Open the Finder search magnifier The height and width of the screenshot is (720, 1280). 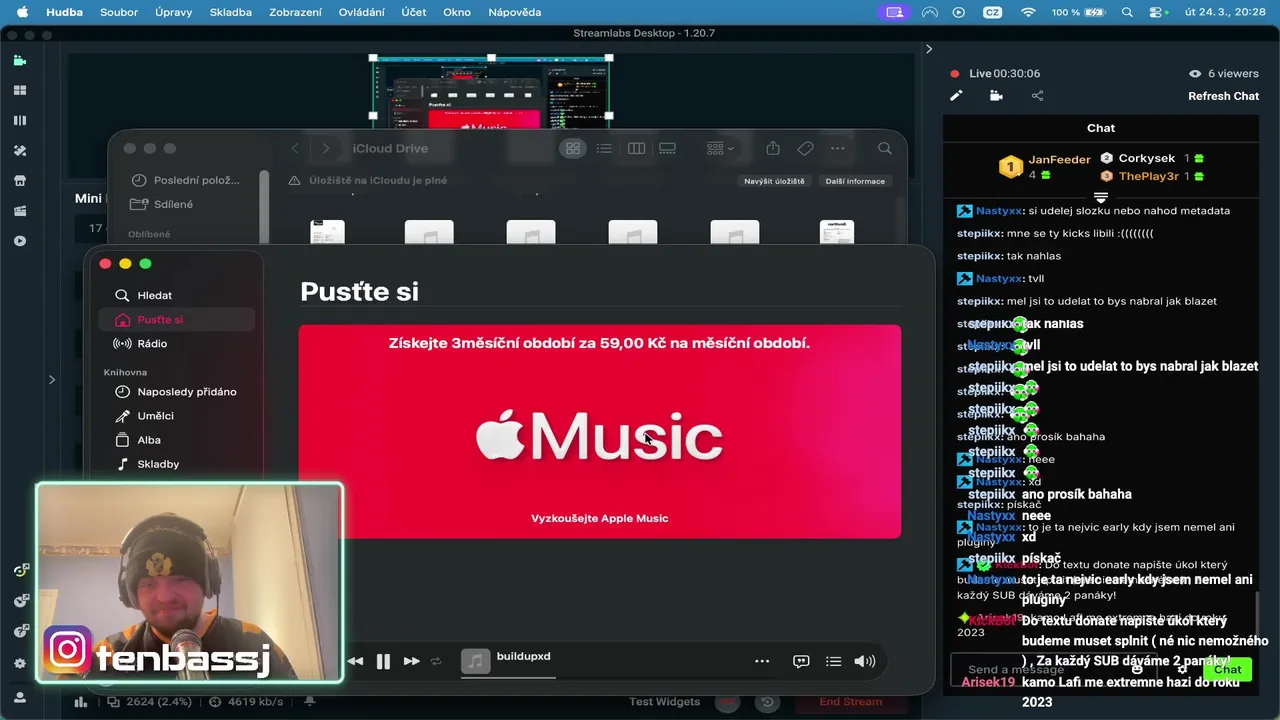pyautogui.click(x=884, y=148)
